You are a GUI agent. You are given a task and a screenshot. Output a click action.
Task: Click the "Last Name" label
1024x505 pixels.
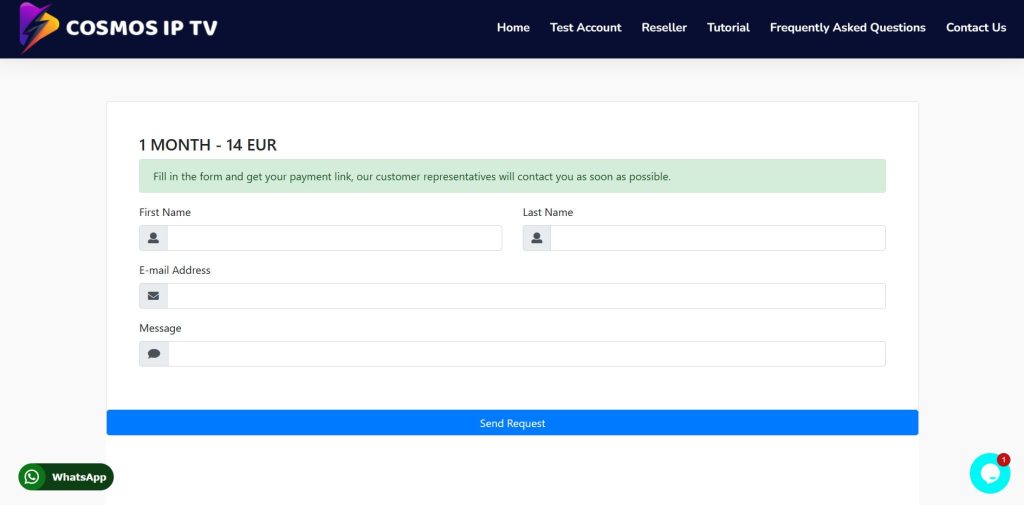(x=548, y=212)
